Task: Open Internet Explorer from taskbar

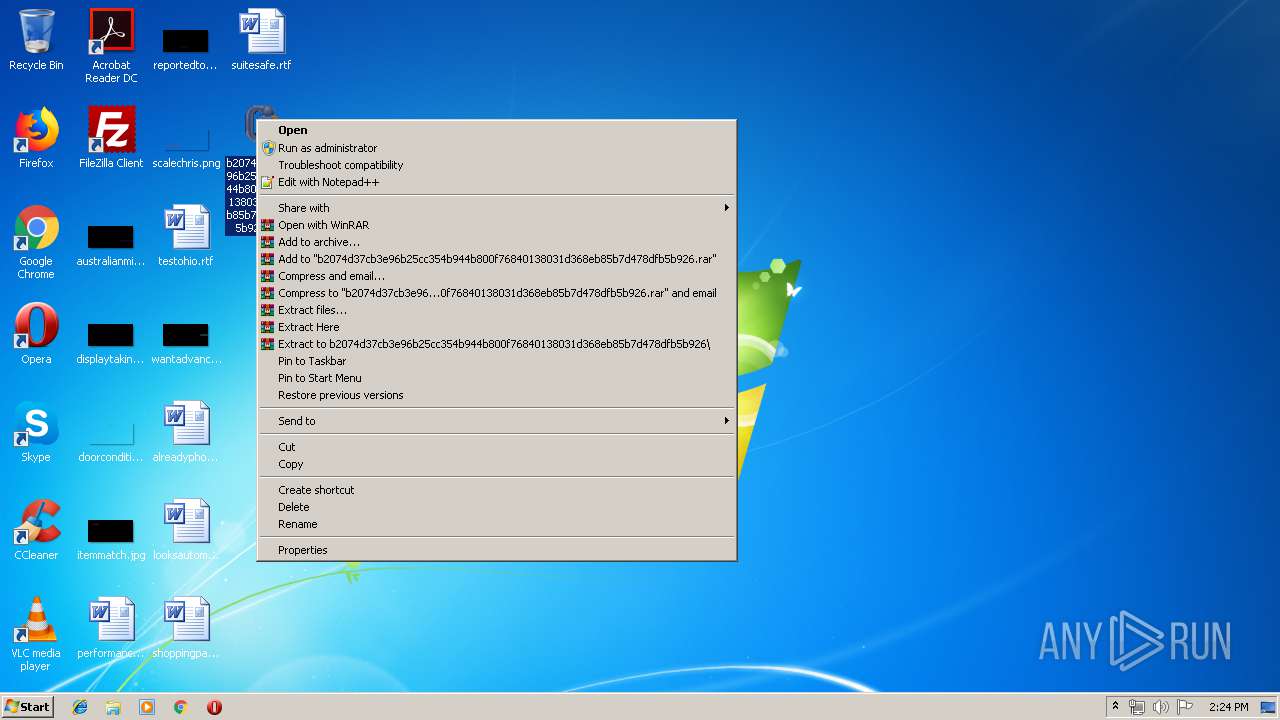Action: point(80,707)
